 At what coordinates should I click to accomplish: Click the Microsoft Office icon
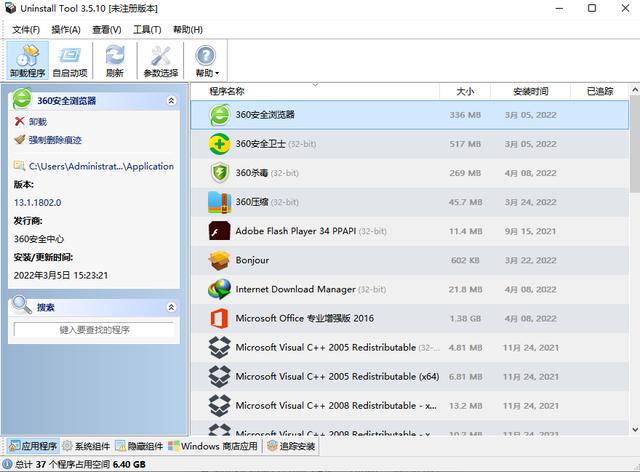(x=220, y=318)
